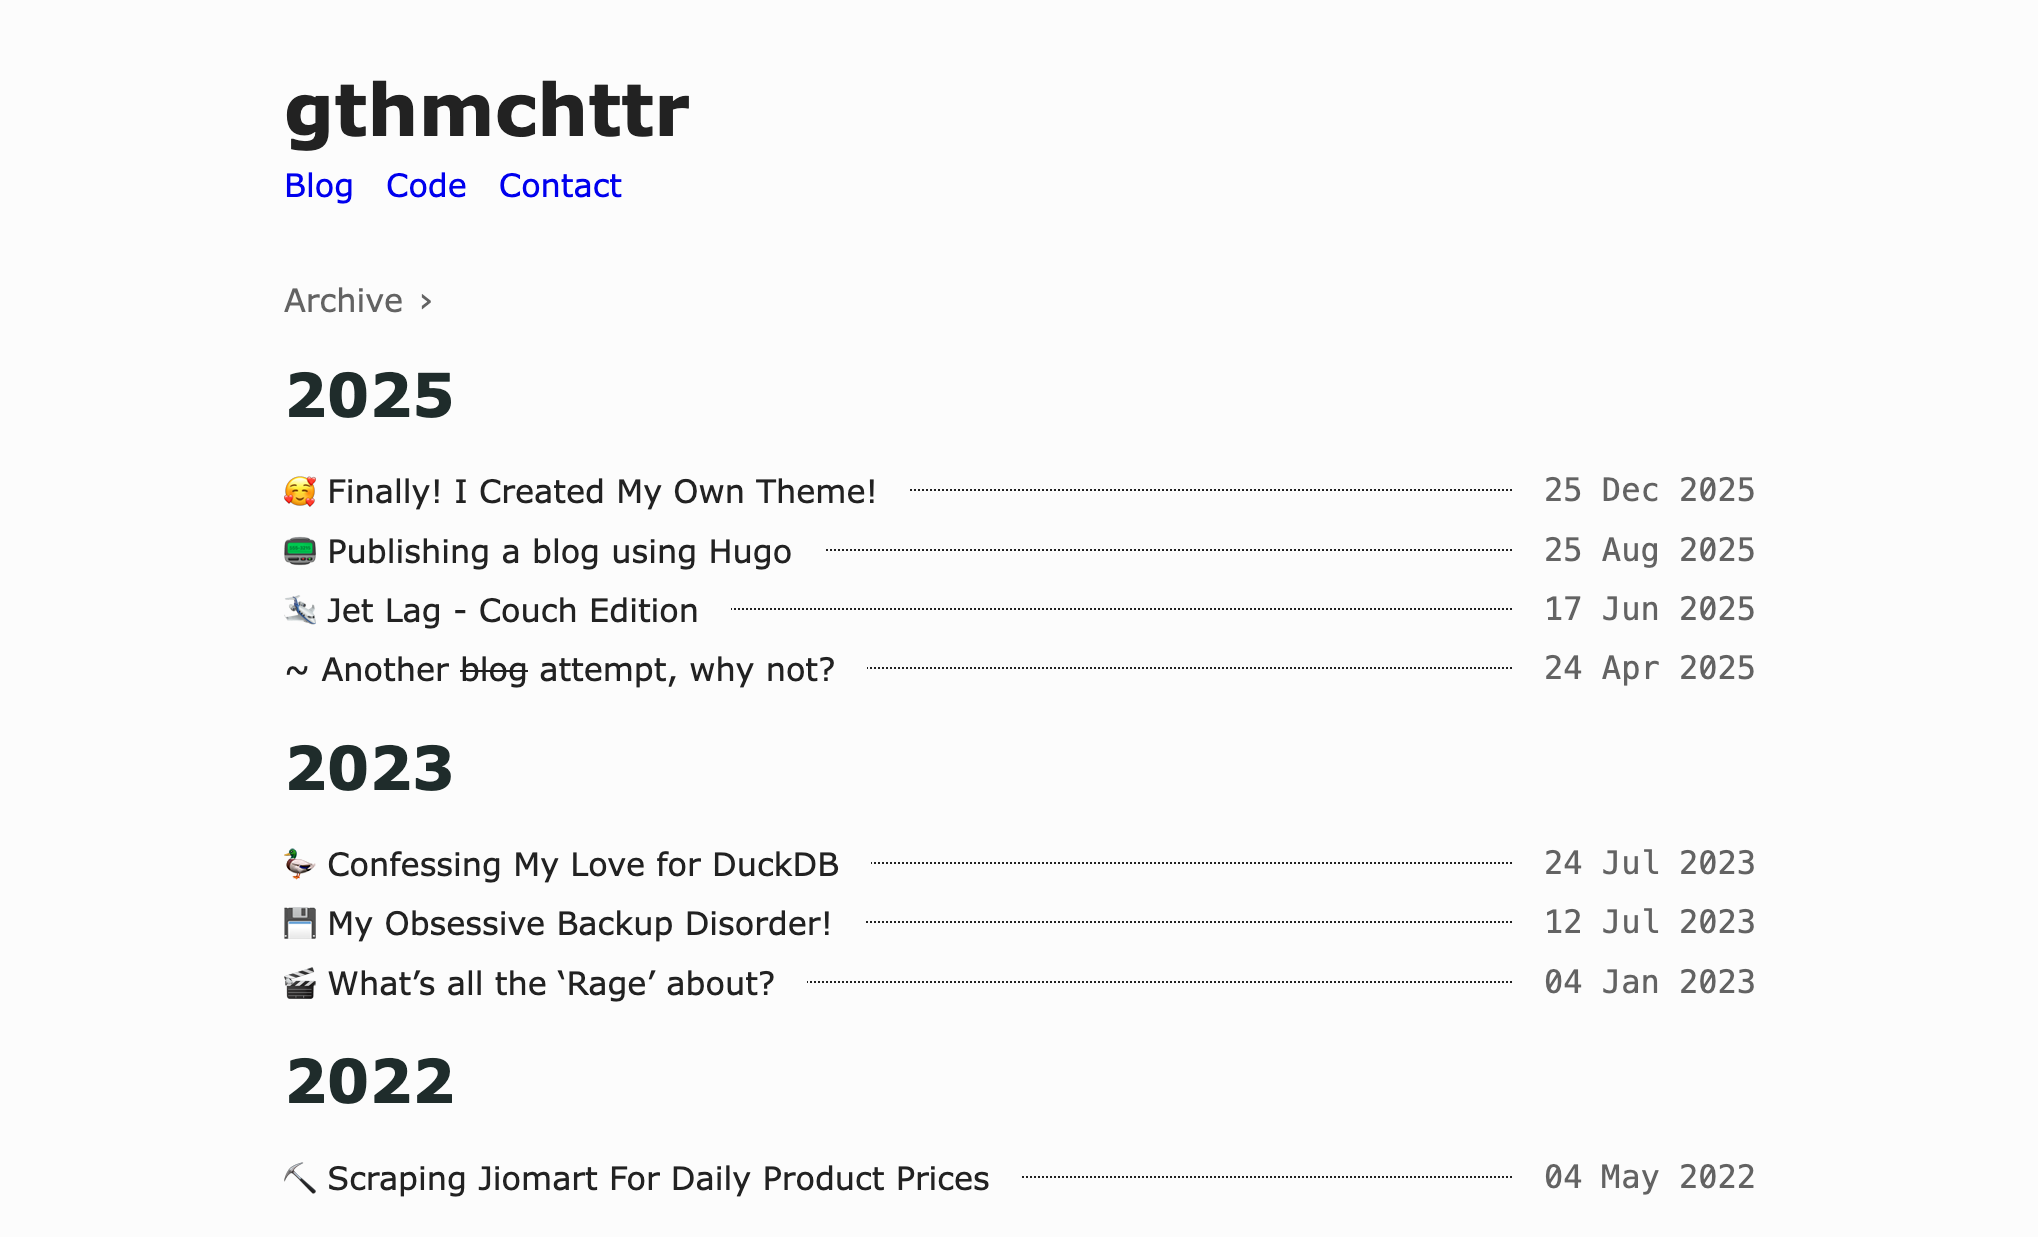2038x1238 pixels.
Task: Click the clapperboard emoji beside Rage post
Action: point(300,983)
